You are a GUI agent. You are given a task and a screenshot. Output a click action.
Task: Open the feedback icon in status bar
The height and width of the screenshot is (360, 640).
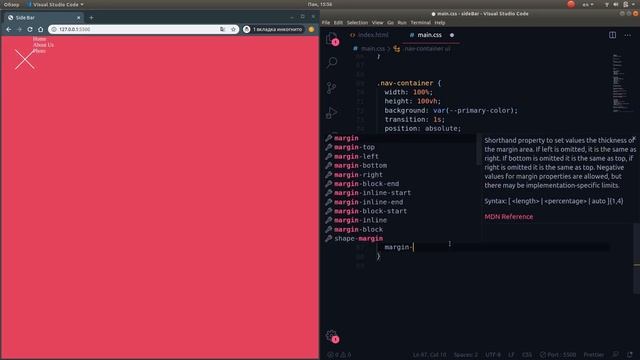click(616, 355)
